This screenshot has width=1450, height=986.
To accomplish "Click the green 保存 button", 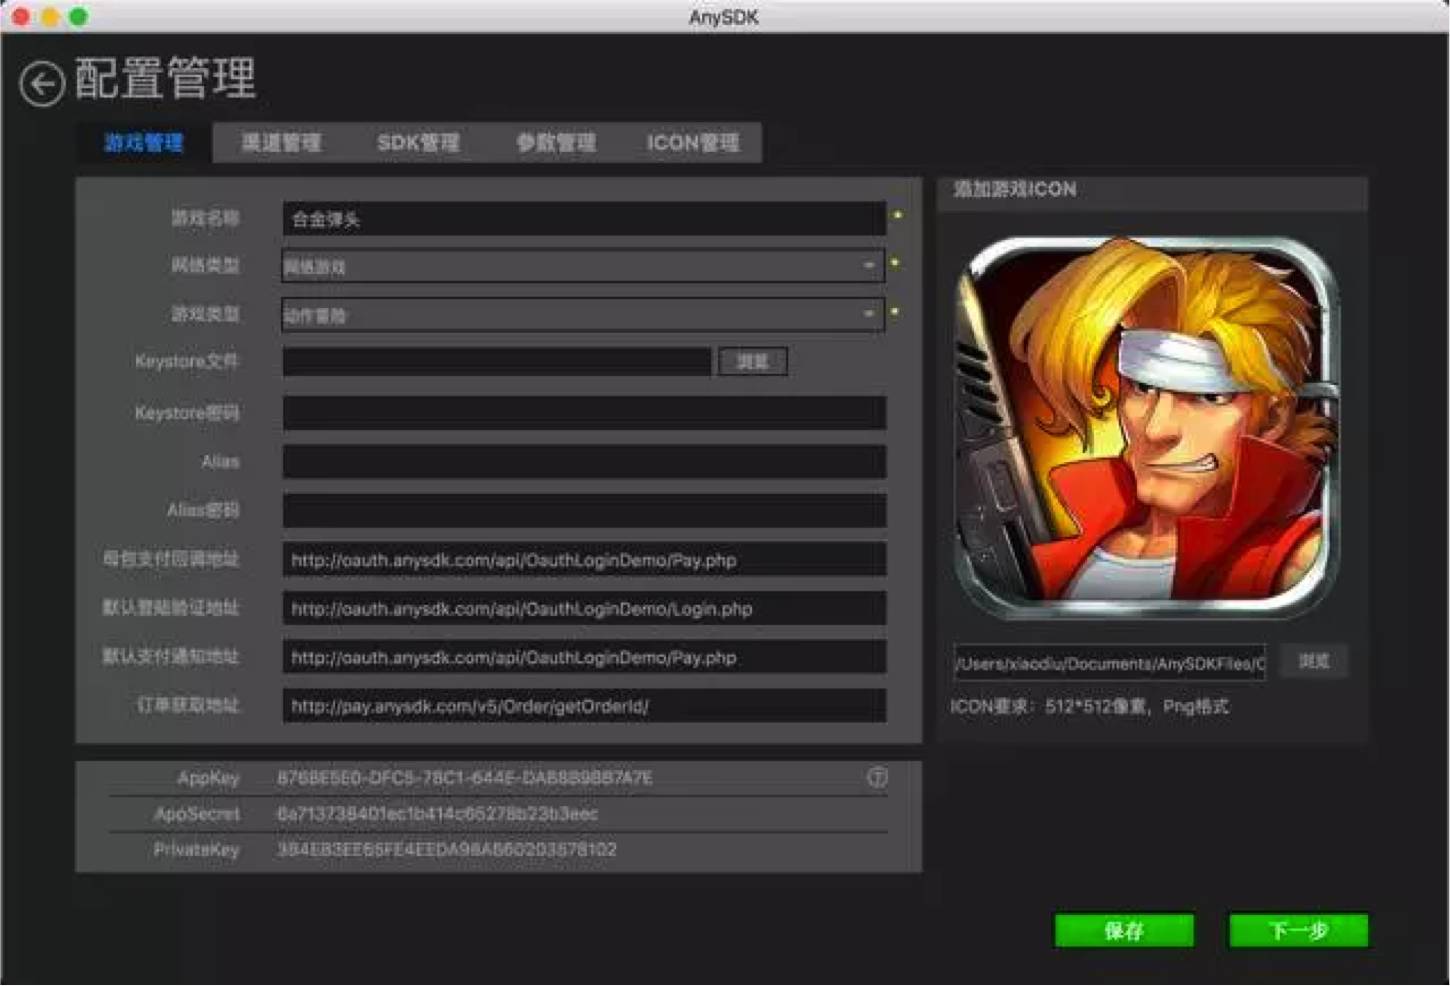I will click(1124, 931).
